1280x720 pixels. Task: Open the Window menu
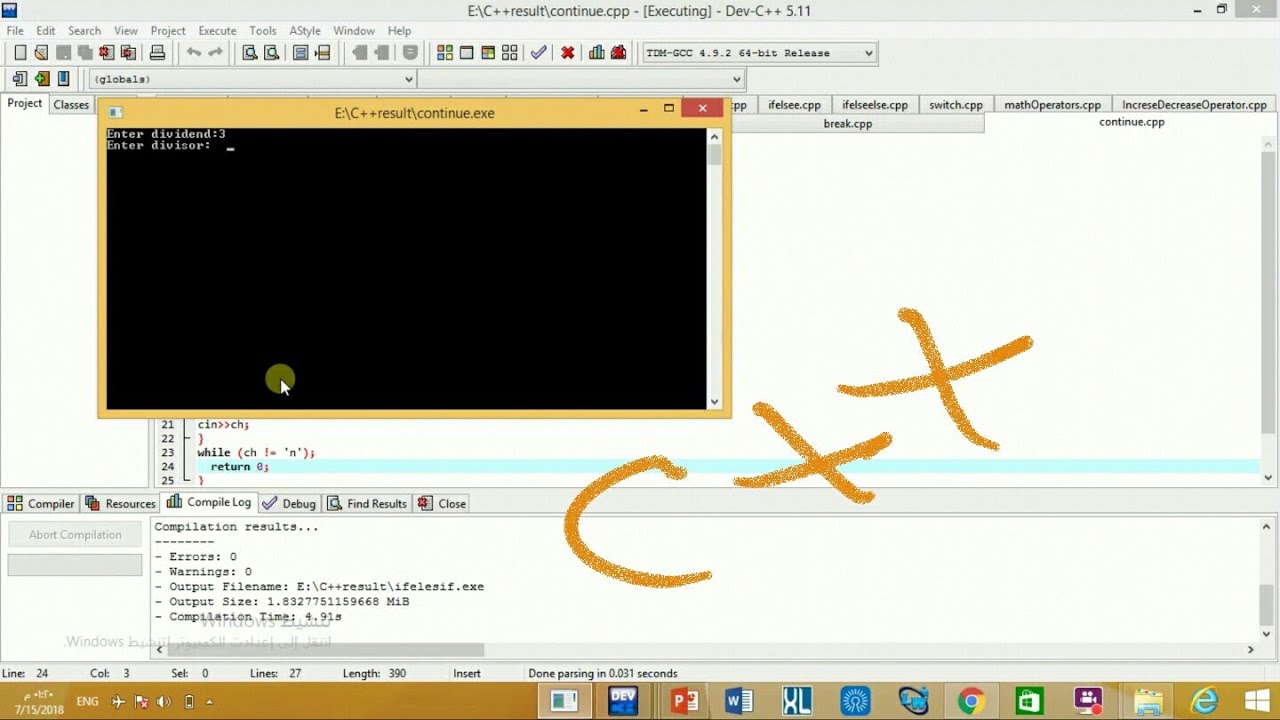point(354,31)
